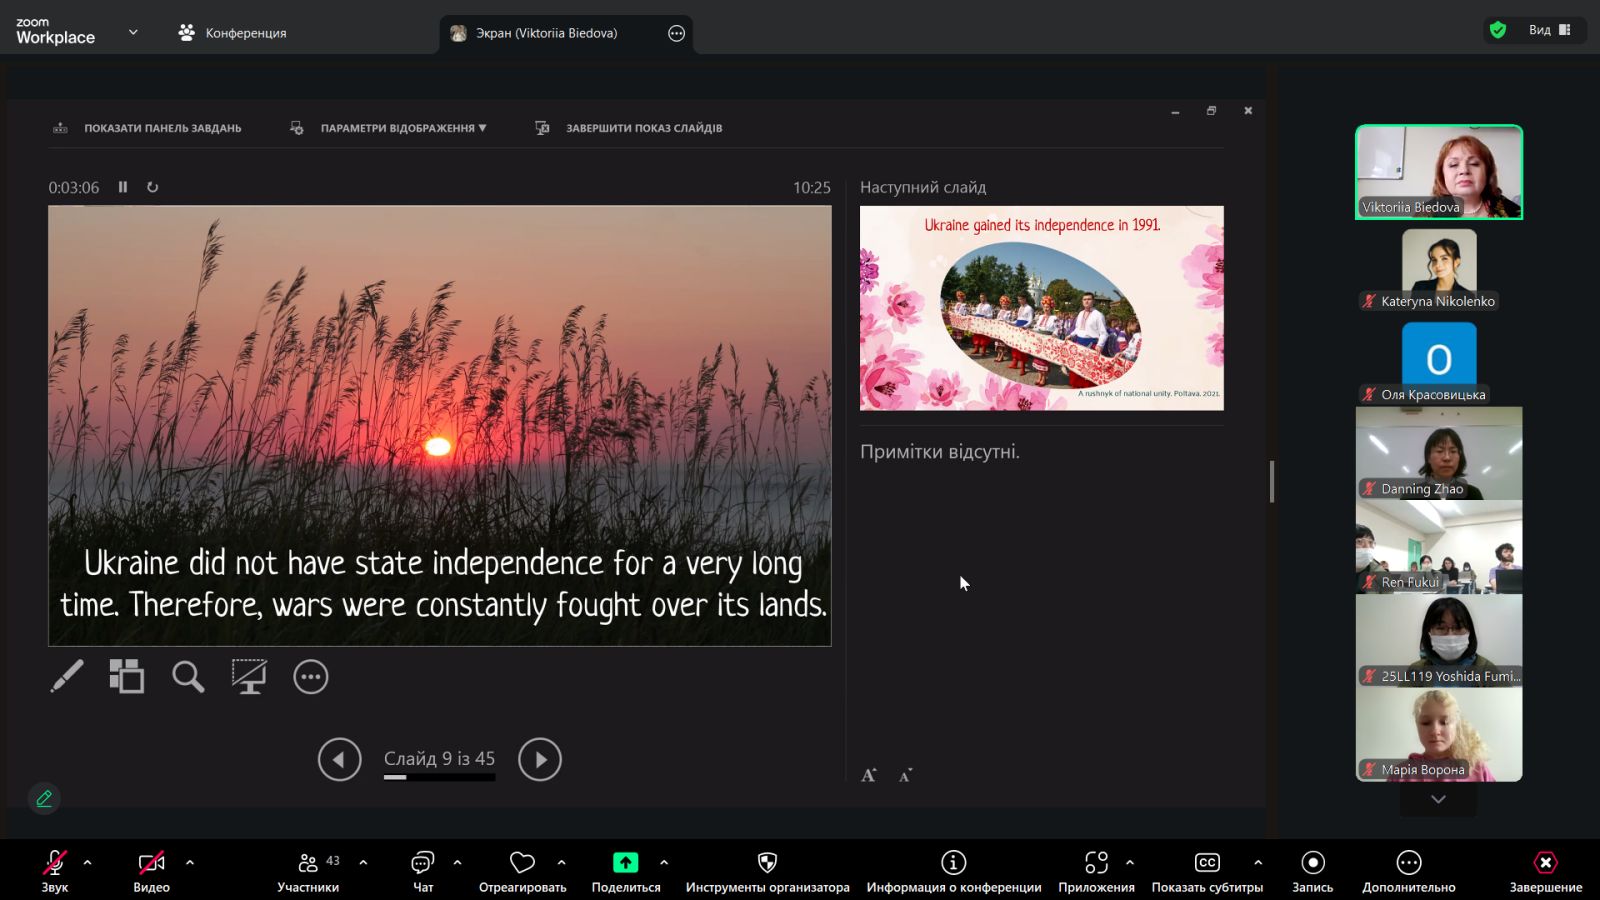This screenshot has height=900, width=1600.
Task: Expand the Zoom Workplace dropdown chevron
Action: point(133,32)
